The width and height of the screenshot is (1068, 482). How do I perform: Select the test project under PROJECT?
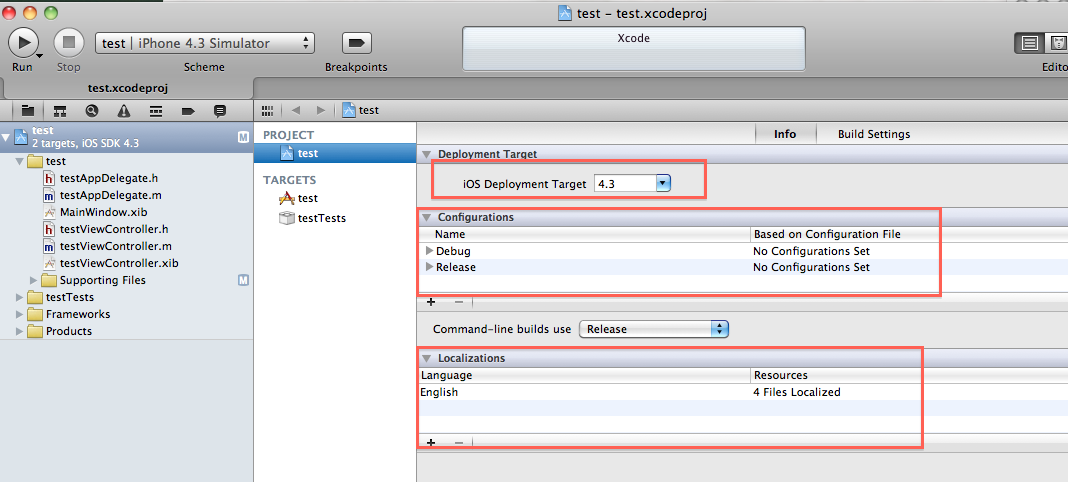point(334,154)
